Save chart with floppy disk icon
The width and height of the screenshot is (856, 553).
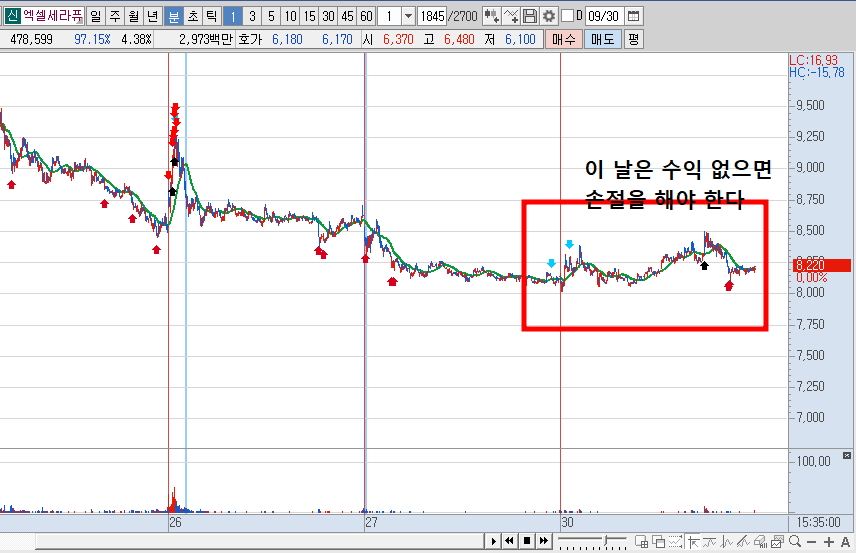point(530,16)
